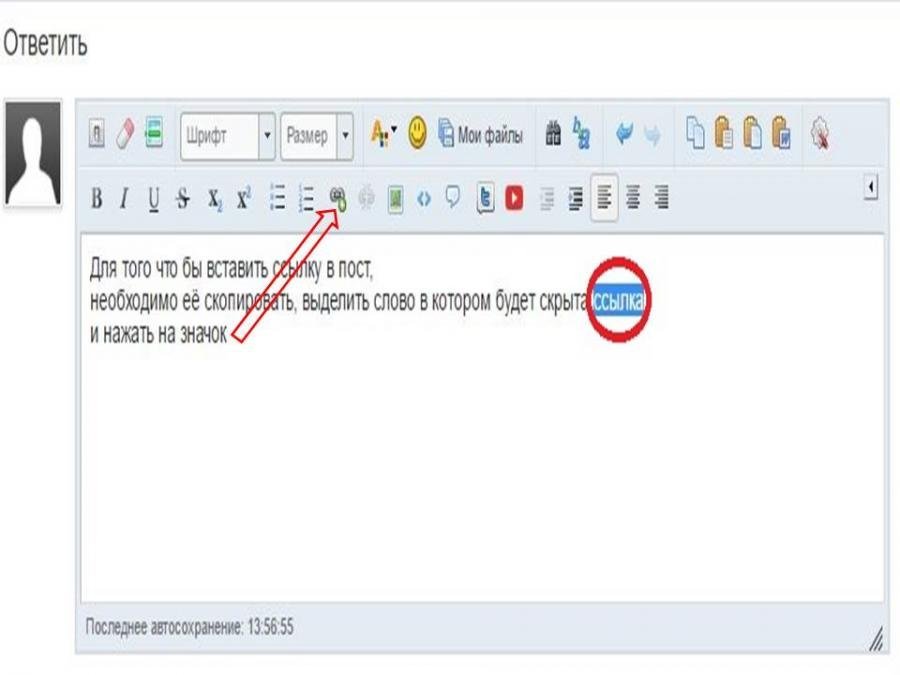Toggle underline formatting
This screenshot has height=675, width=900.
click(153, 199)
